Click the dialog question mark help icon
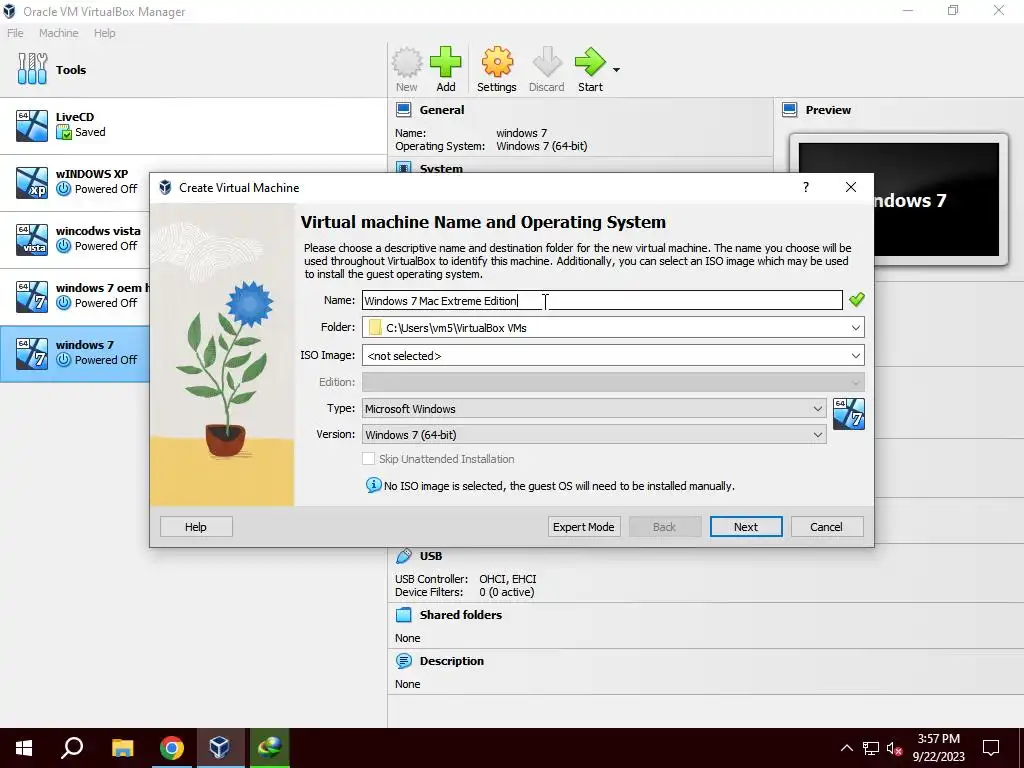Viewport: 1024px width, 768px height. [806, 187]
